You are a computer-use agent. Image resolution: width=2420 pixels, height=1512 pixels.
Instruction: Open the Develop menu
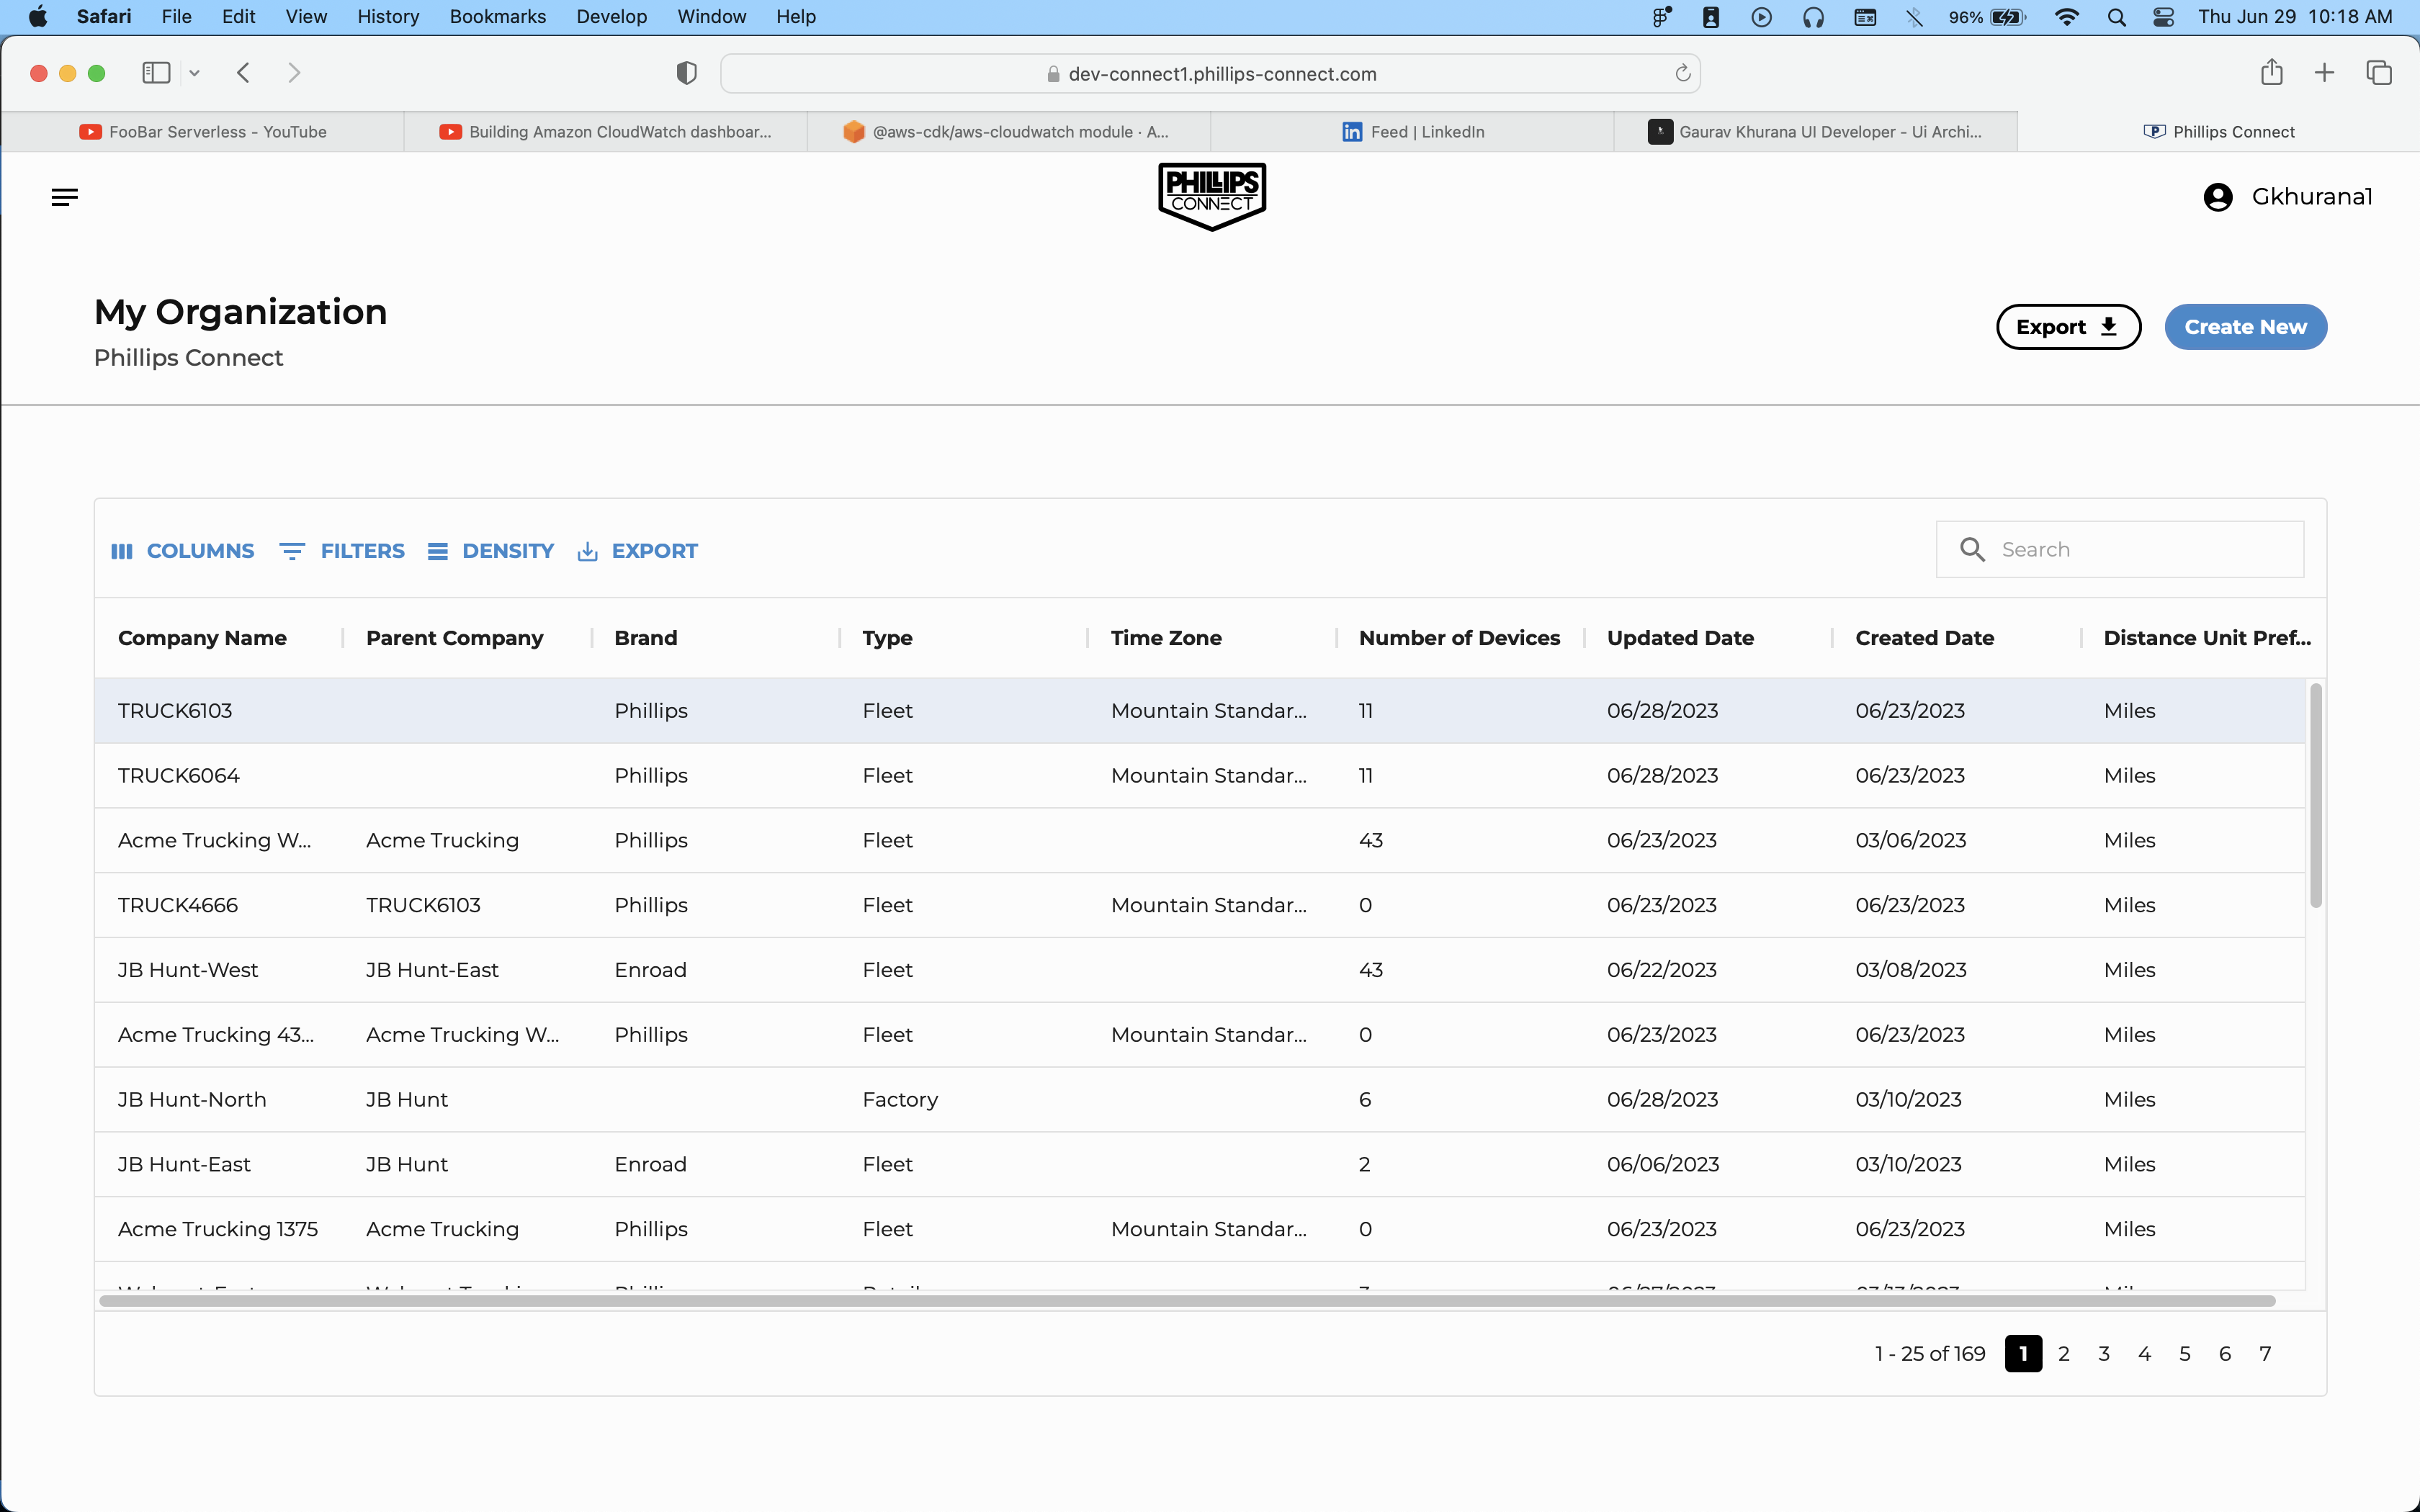611,17
